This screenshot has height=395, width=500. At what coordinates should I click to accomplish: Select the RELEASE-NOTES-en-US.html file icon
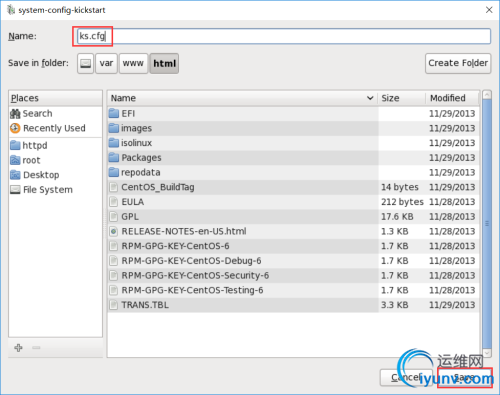coord(114,231)
